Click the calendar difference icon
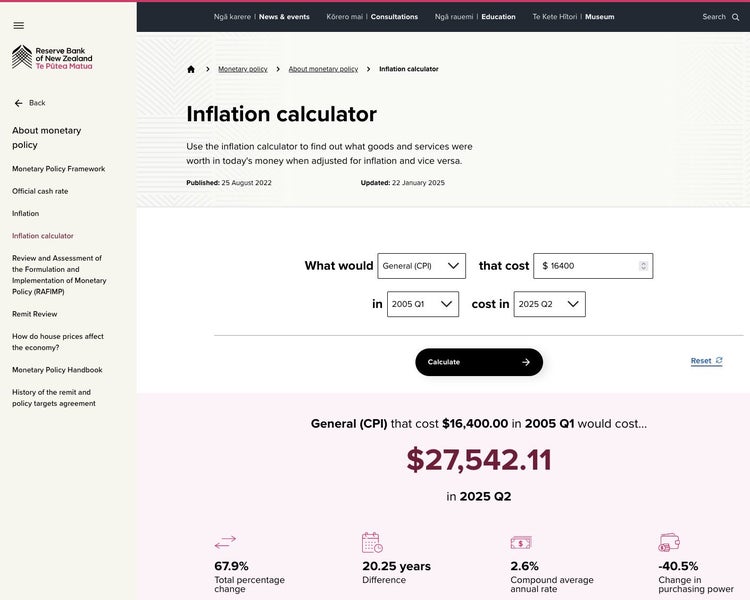The width and height of the screenshot is (750, 600). coord(372,542)
